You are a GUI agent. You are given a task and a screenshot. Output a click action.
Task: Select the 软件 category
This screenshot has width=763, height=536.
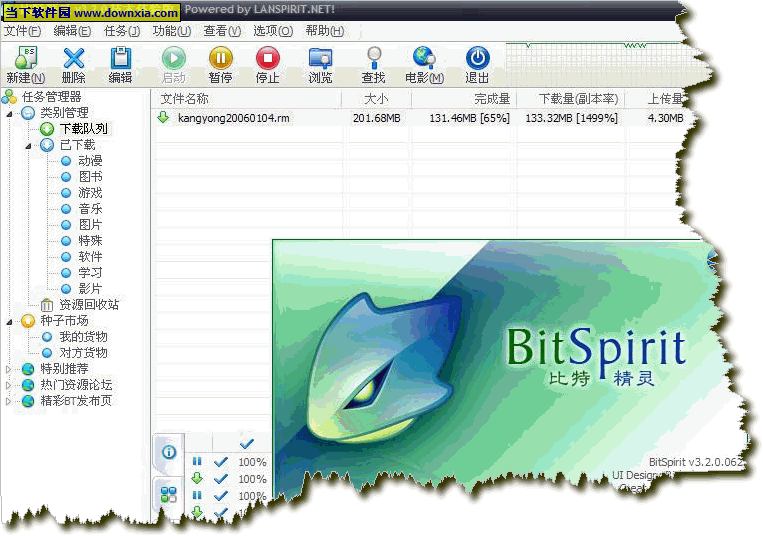90,257
